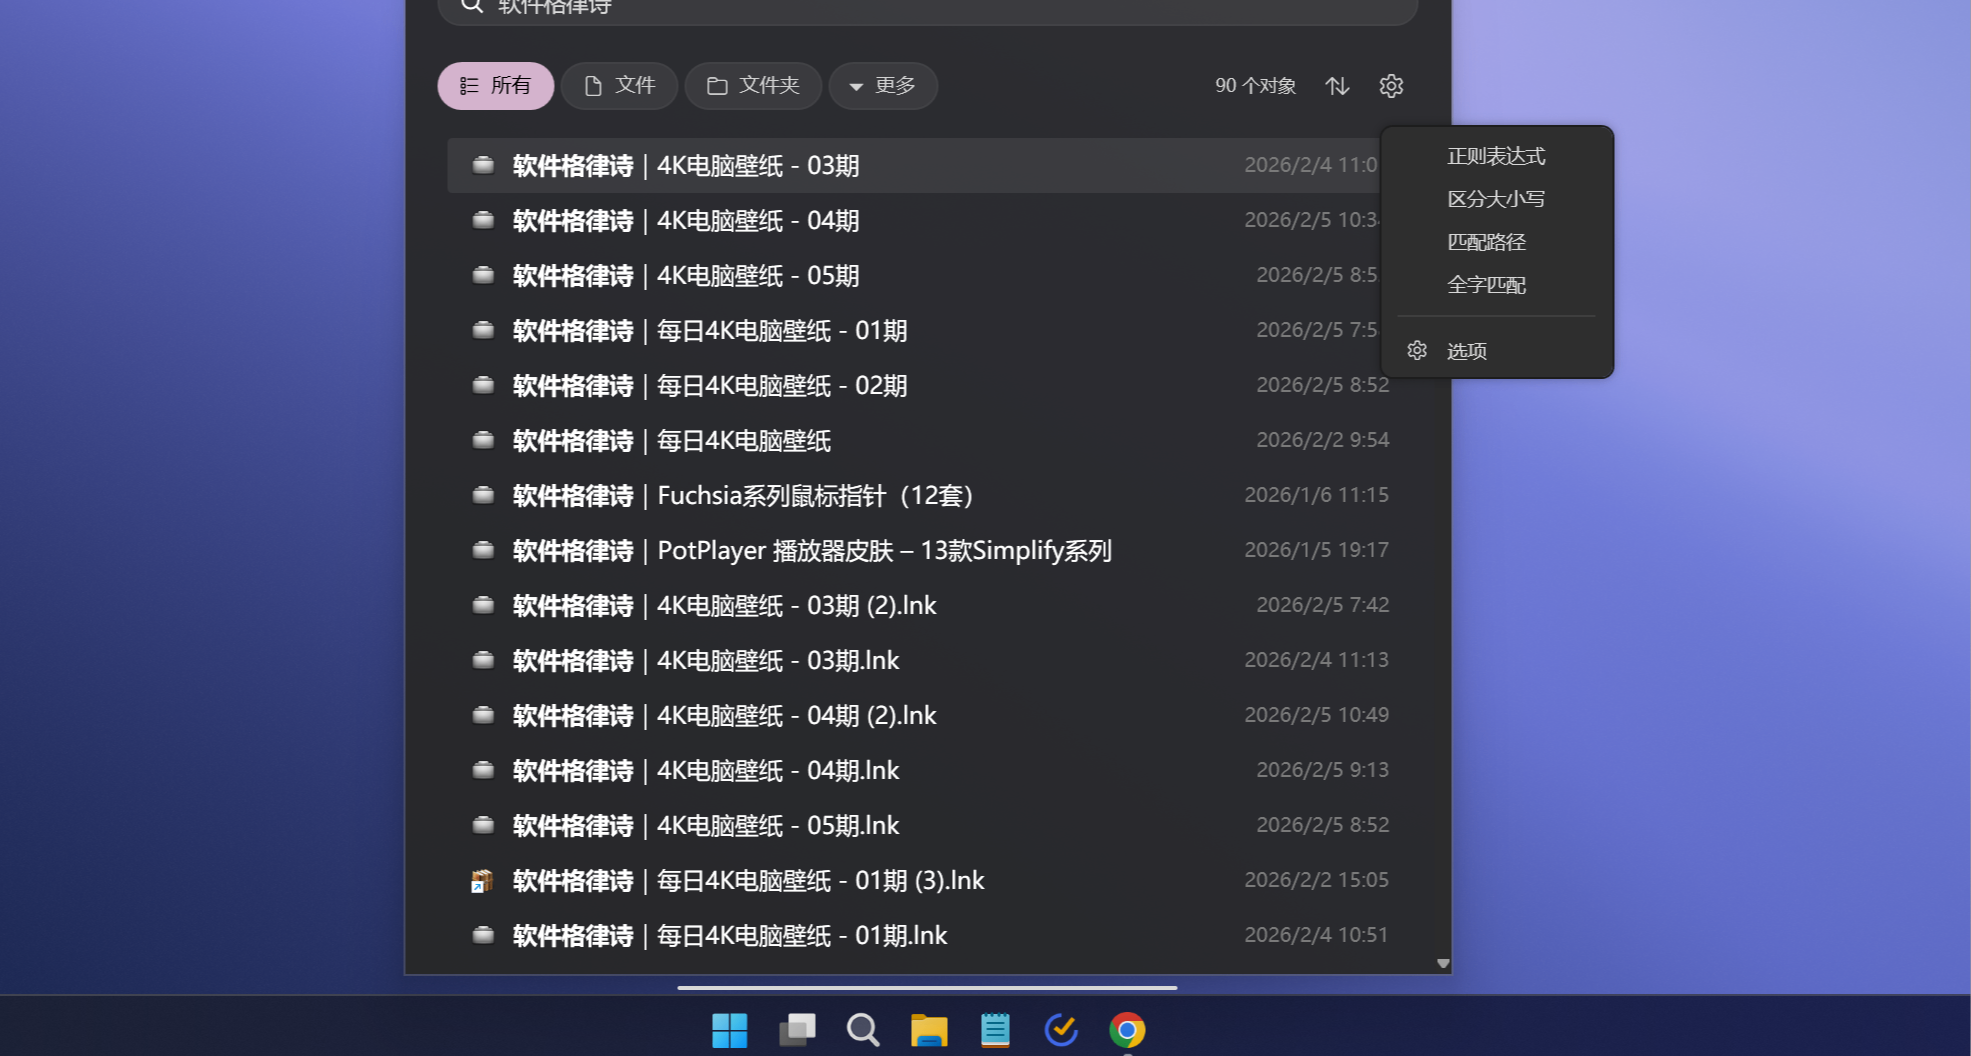Enable 全字匹配 whole word matching
This screenshot has width=1971, height=1056.
point(1486,285)
